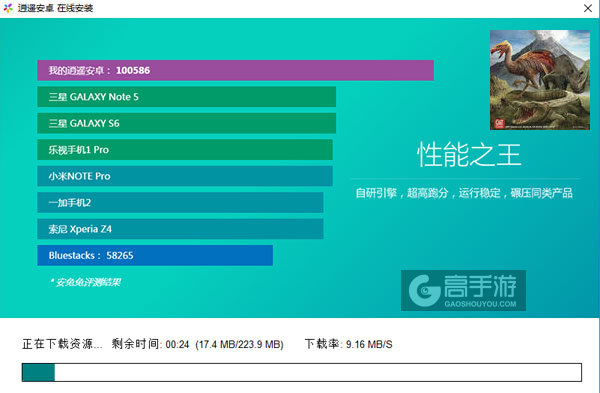The height and width of the screenshot is (393, 600).
Task: Select the 小米NOTE Pro bar
Action: (185, 176)
